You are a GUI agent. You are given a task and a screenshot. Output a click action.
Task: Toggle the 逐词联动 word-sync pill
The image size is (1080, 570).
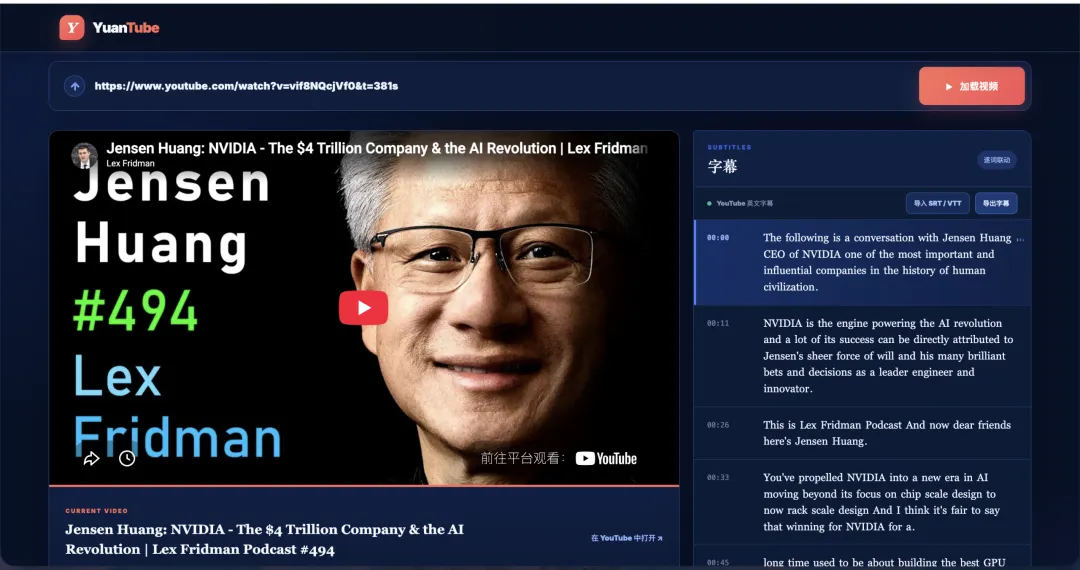[997, 160]
